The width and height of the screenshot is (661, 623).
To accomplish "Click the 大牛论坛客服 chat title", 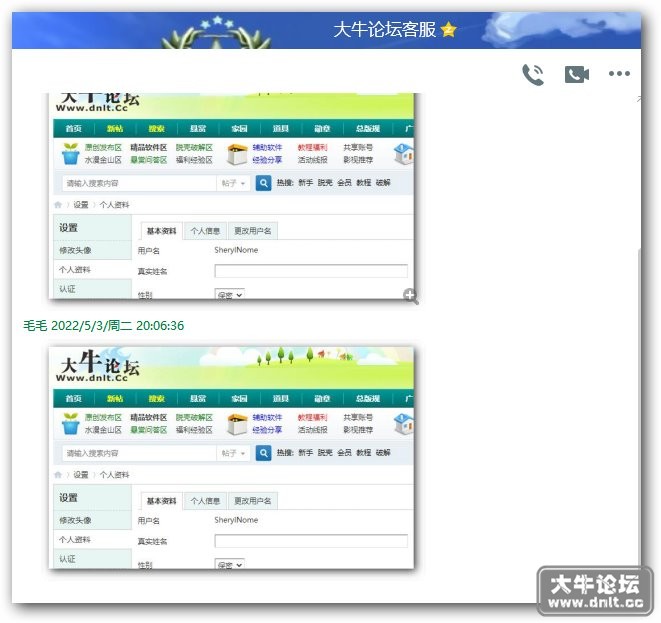I will pos(384,30).
